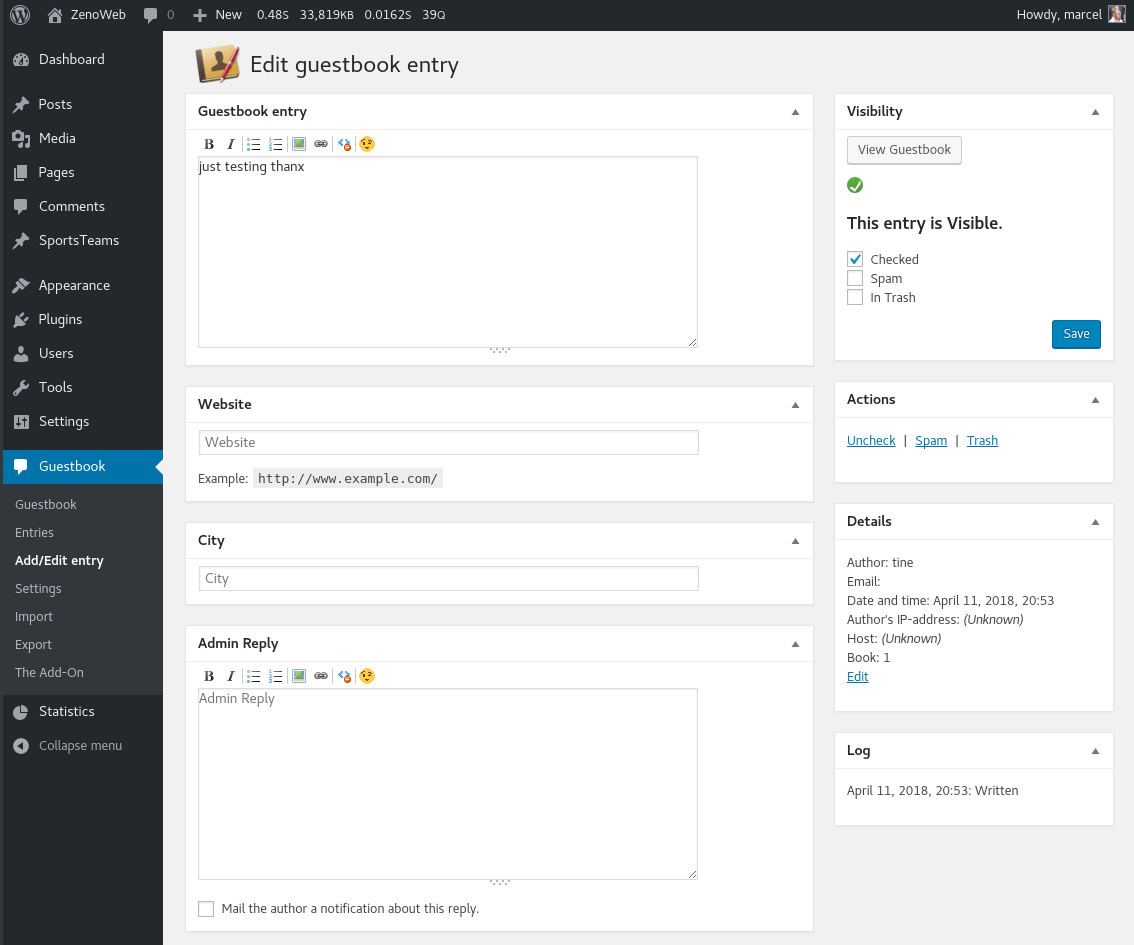Click into the City input field
Viewport: 1134px width, 945px height.
pyautogui.click(x=448, y=578)
